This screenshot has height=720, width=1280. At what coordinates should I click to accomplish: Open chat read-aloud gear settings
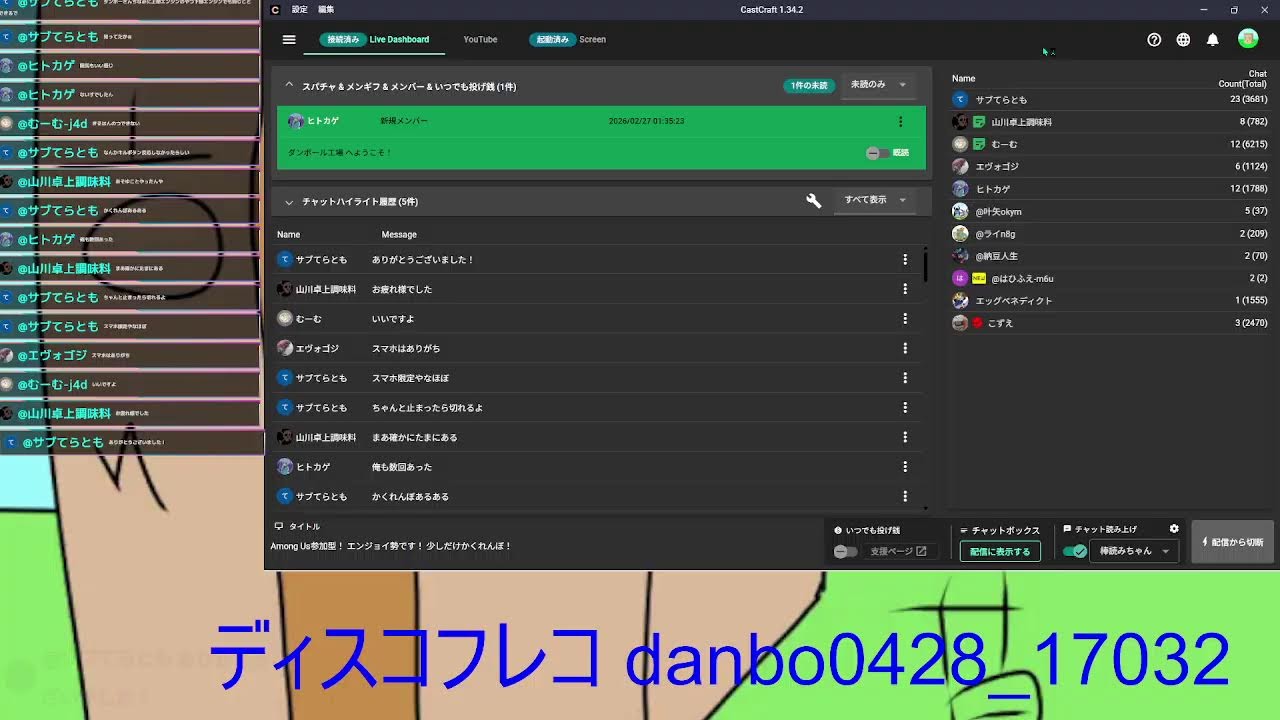click(x=1174, y=529)
